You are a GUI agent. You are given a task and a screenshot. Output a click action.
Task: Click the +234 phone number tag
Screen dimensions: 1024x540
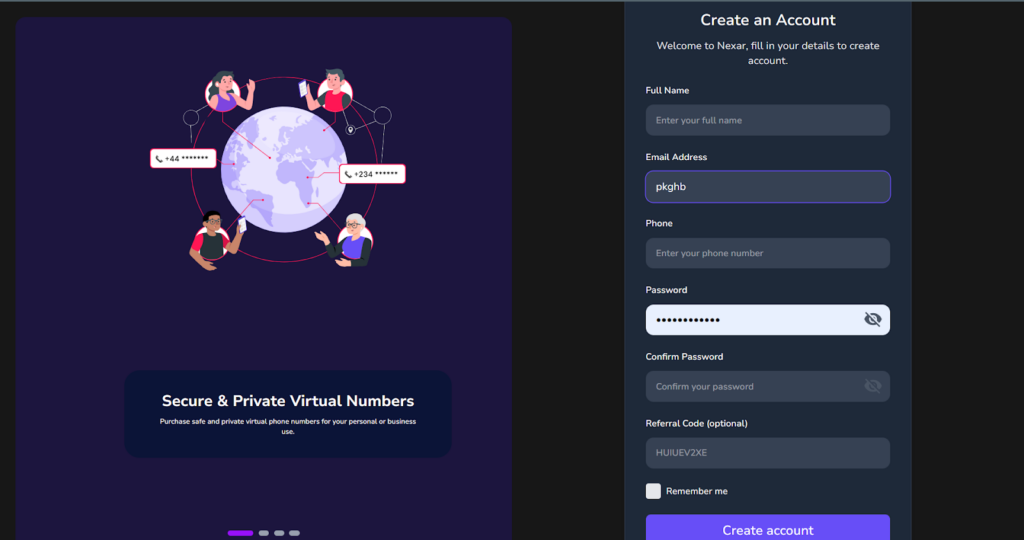(x=372, y=174)
